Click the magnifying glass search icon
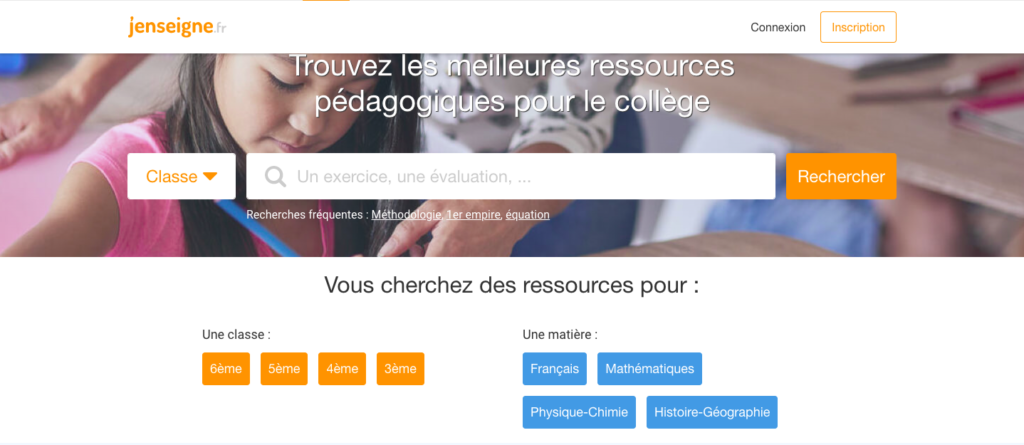 (275, 176)
